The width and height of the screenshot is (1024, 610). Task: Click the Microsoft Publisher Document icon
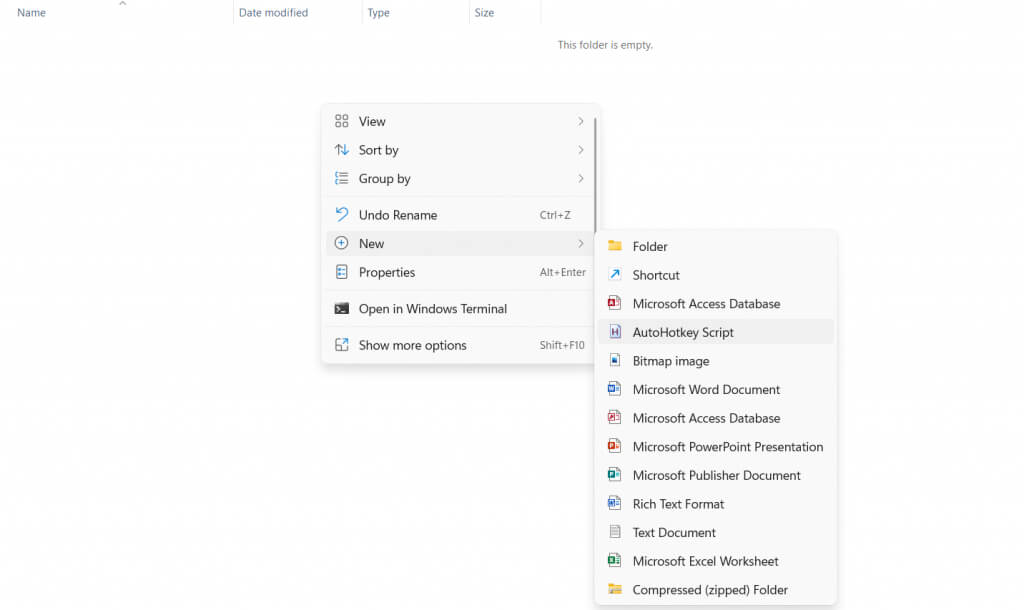click(x=615, y=475)
